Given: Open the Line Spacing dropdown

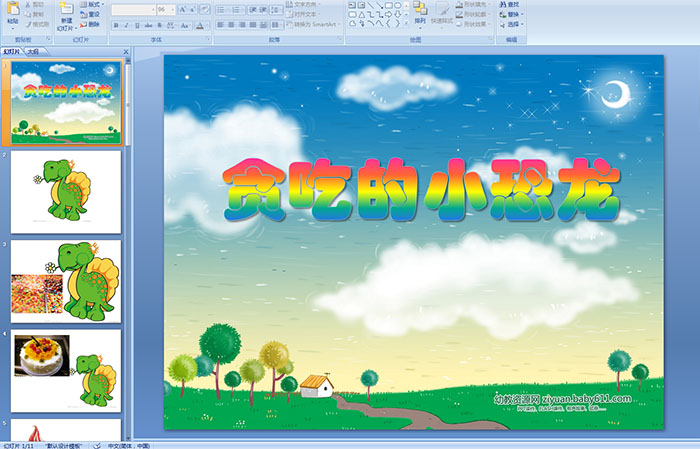Looking at the screenshot, I should [276, 9].
